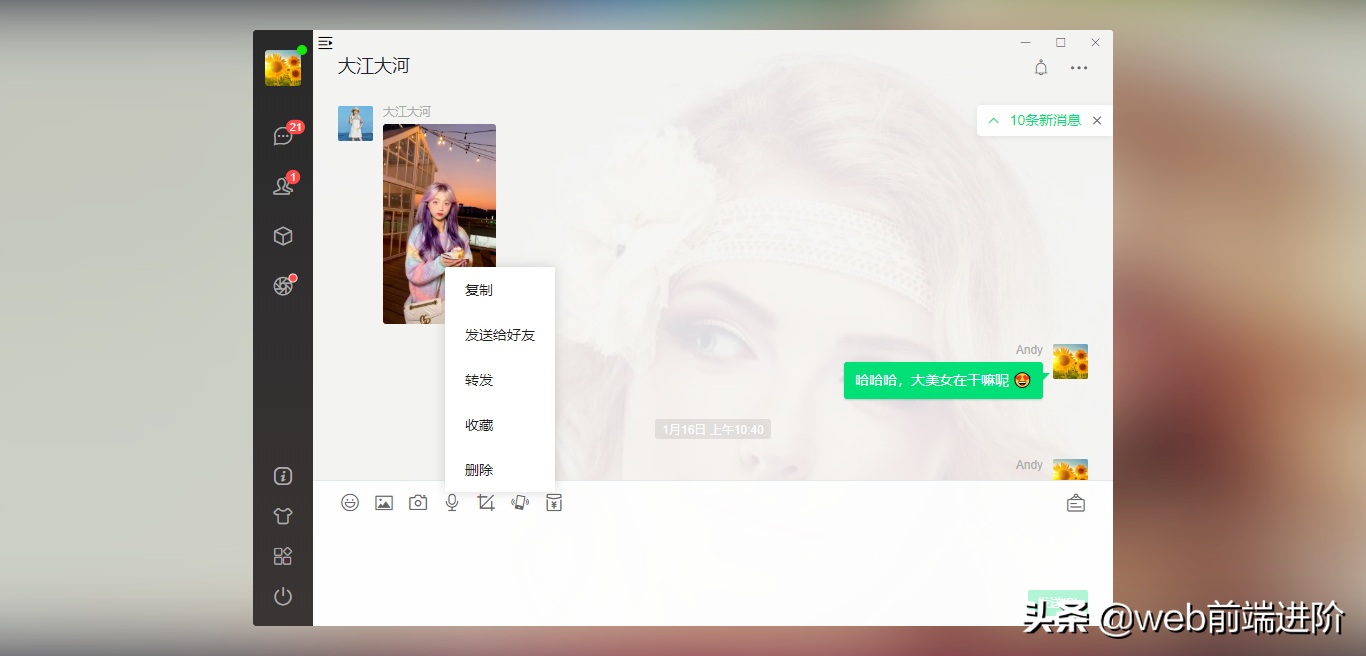Click the power logout icon
Viewport: 1366px width, 656px height.
click(x=283, y=596)
